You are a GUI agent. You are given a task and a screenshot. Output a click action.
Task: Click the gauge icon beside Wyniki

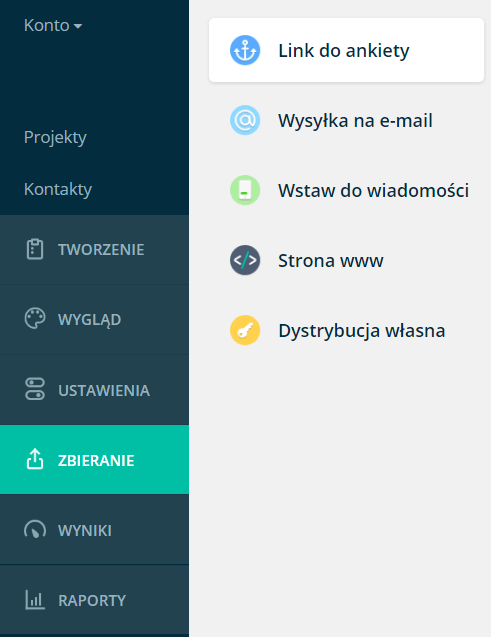35,529
